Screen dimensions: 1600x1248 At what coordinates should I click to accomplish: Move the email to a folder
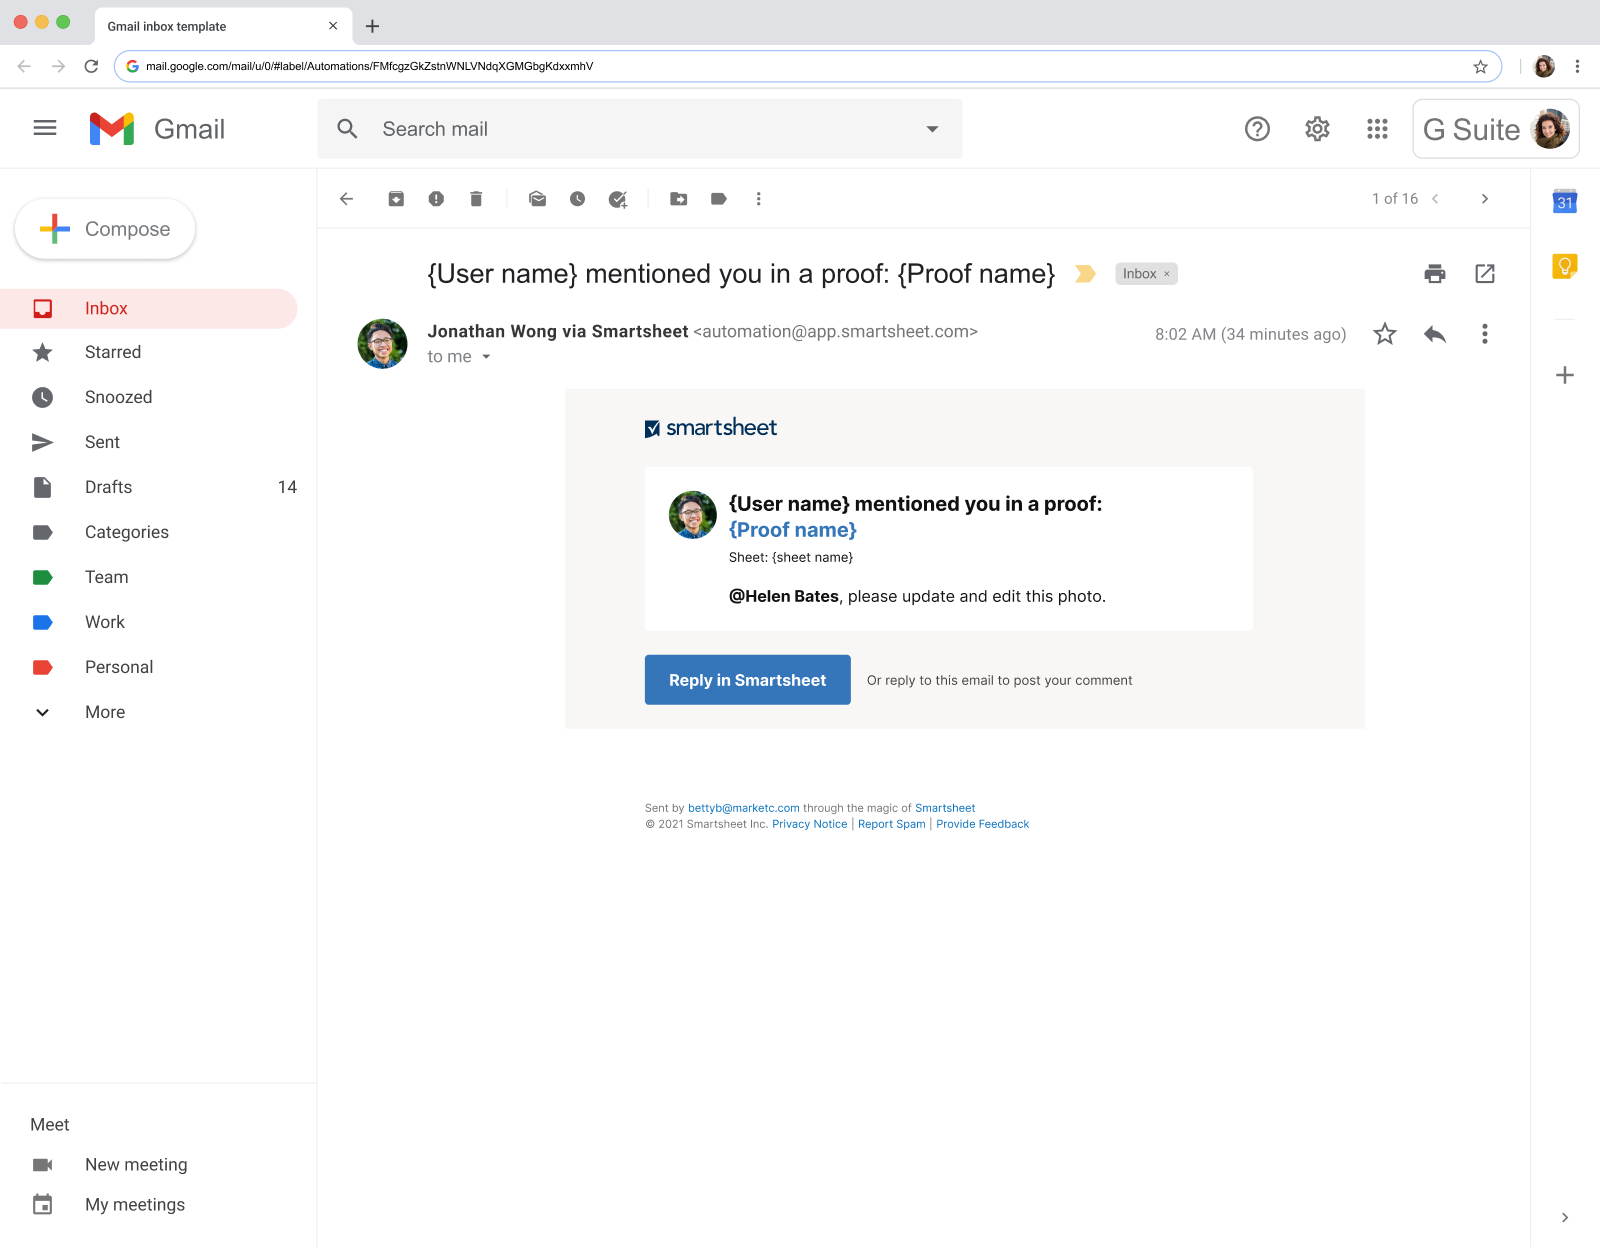679,198
